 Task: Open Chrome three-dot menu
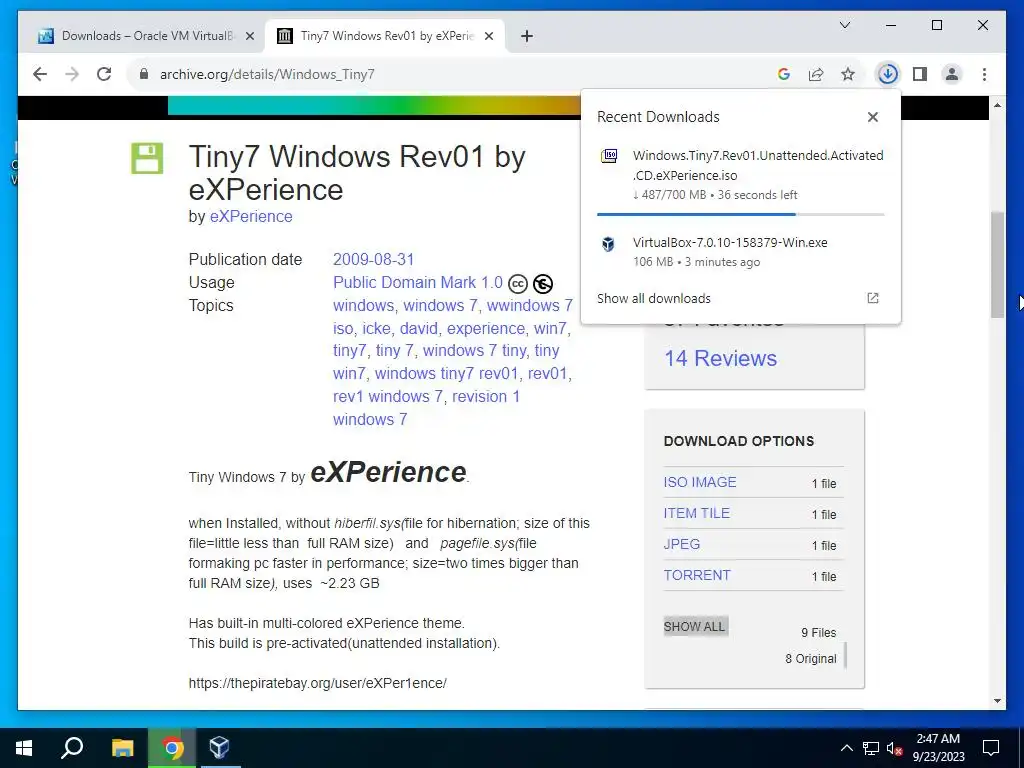coord(984,74)
